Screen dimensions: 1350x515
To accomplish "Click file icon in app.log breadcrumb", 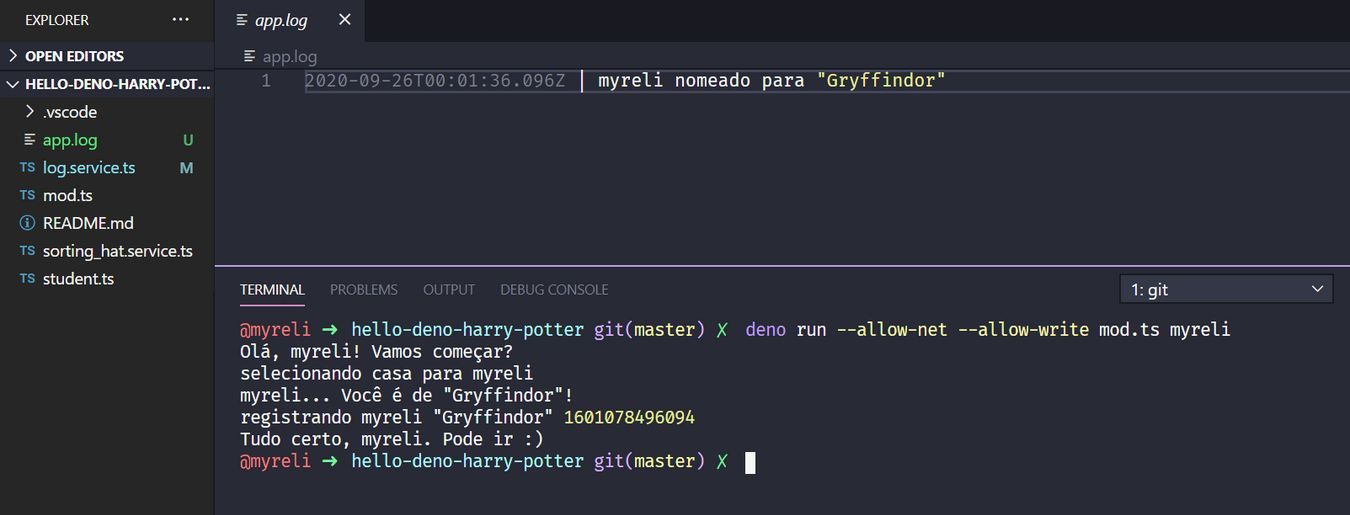I will coord(250,57).
